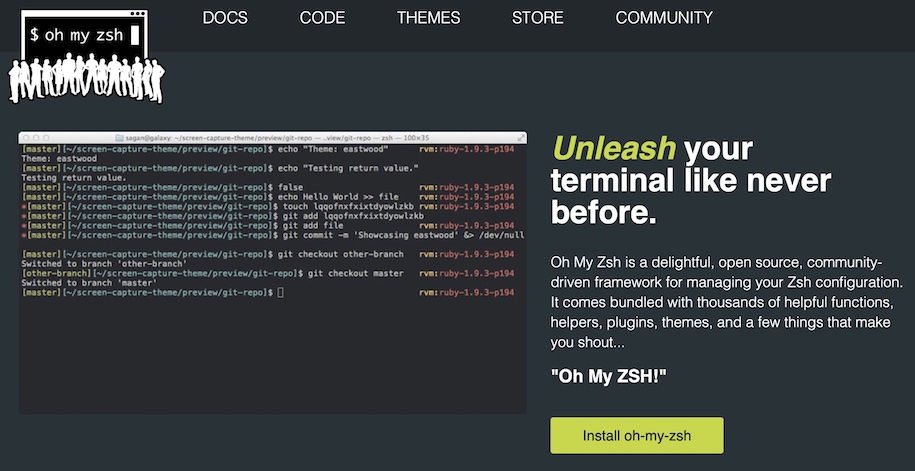Click the Install oh-my-zsh button
This screenshot has width=915, height=471.
pos(637,435)
